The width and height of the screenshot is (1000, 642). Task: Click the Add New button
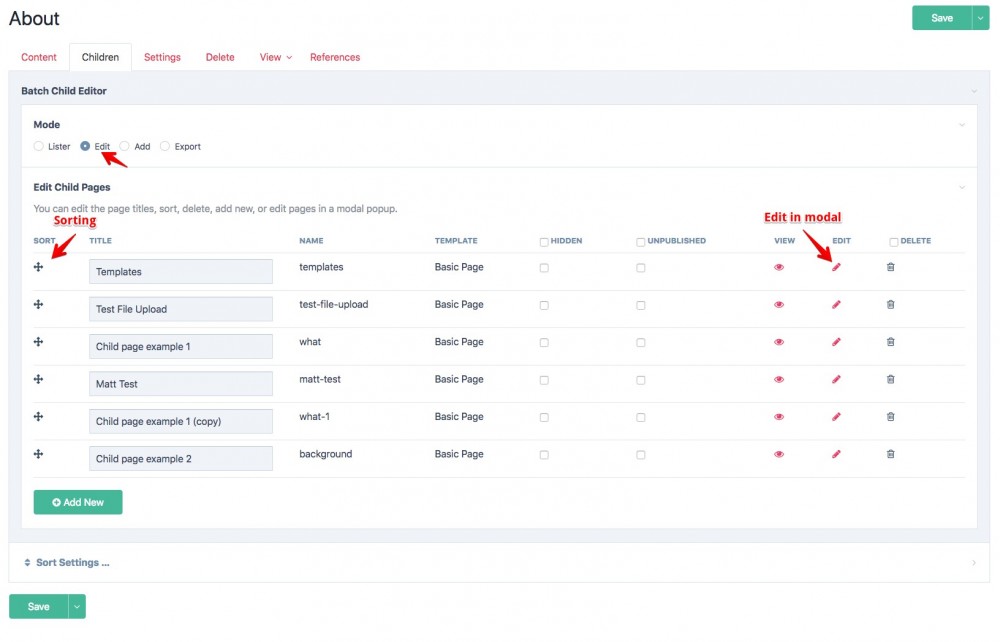pyautogui.click(x=78, y=502)
